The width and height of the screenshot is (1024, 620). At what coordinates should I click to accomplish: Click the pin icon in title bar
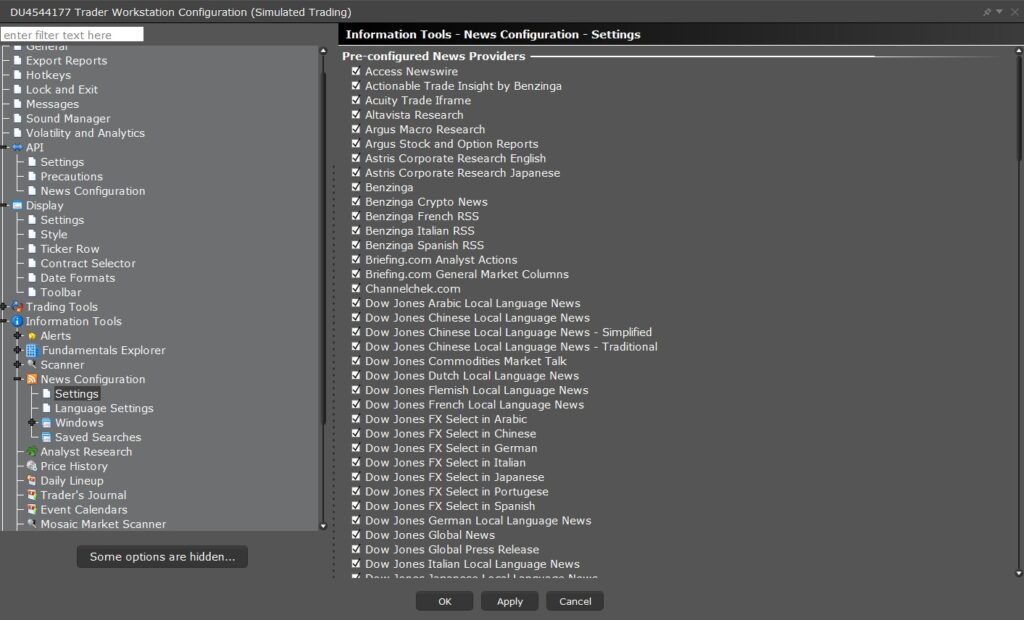987,12
